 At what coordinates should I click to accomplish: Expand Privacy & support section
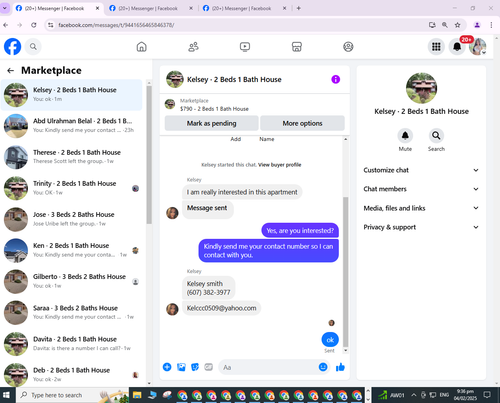point(421,227)
